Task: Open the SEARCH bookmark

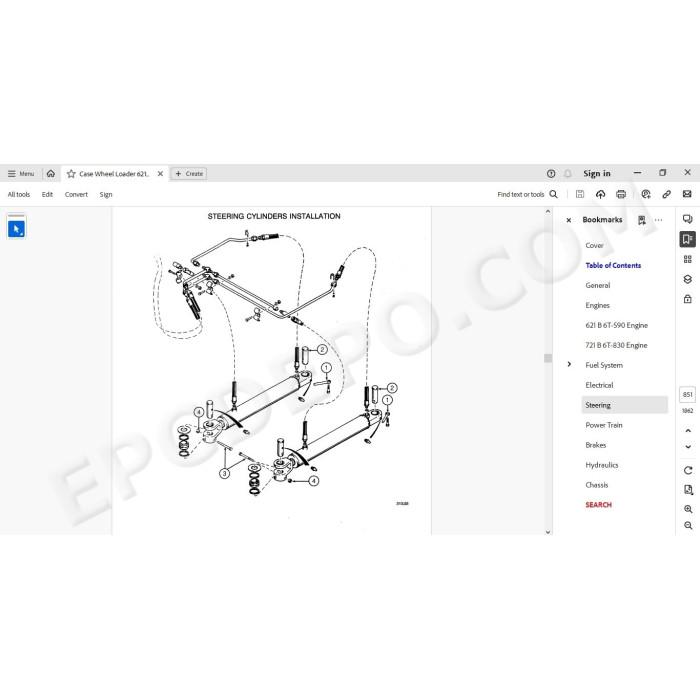Action: click(x=598, y=505)
